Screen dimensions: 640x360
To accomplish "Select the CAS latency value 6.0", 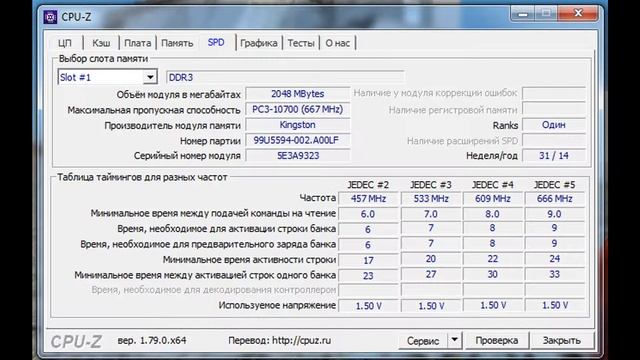I will click(369, 214).
